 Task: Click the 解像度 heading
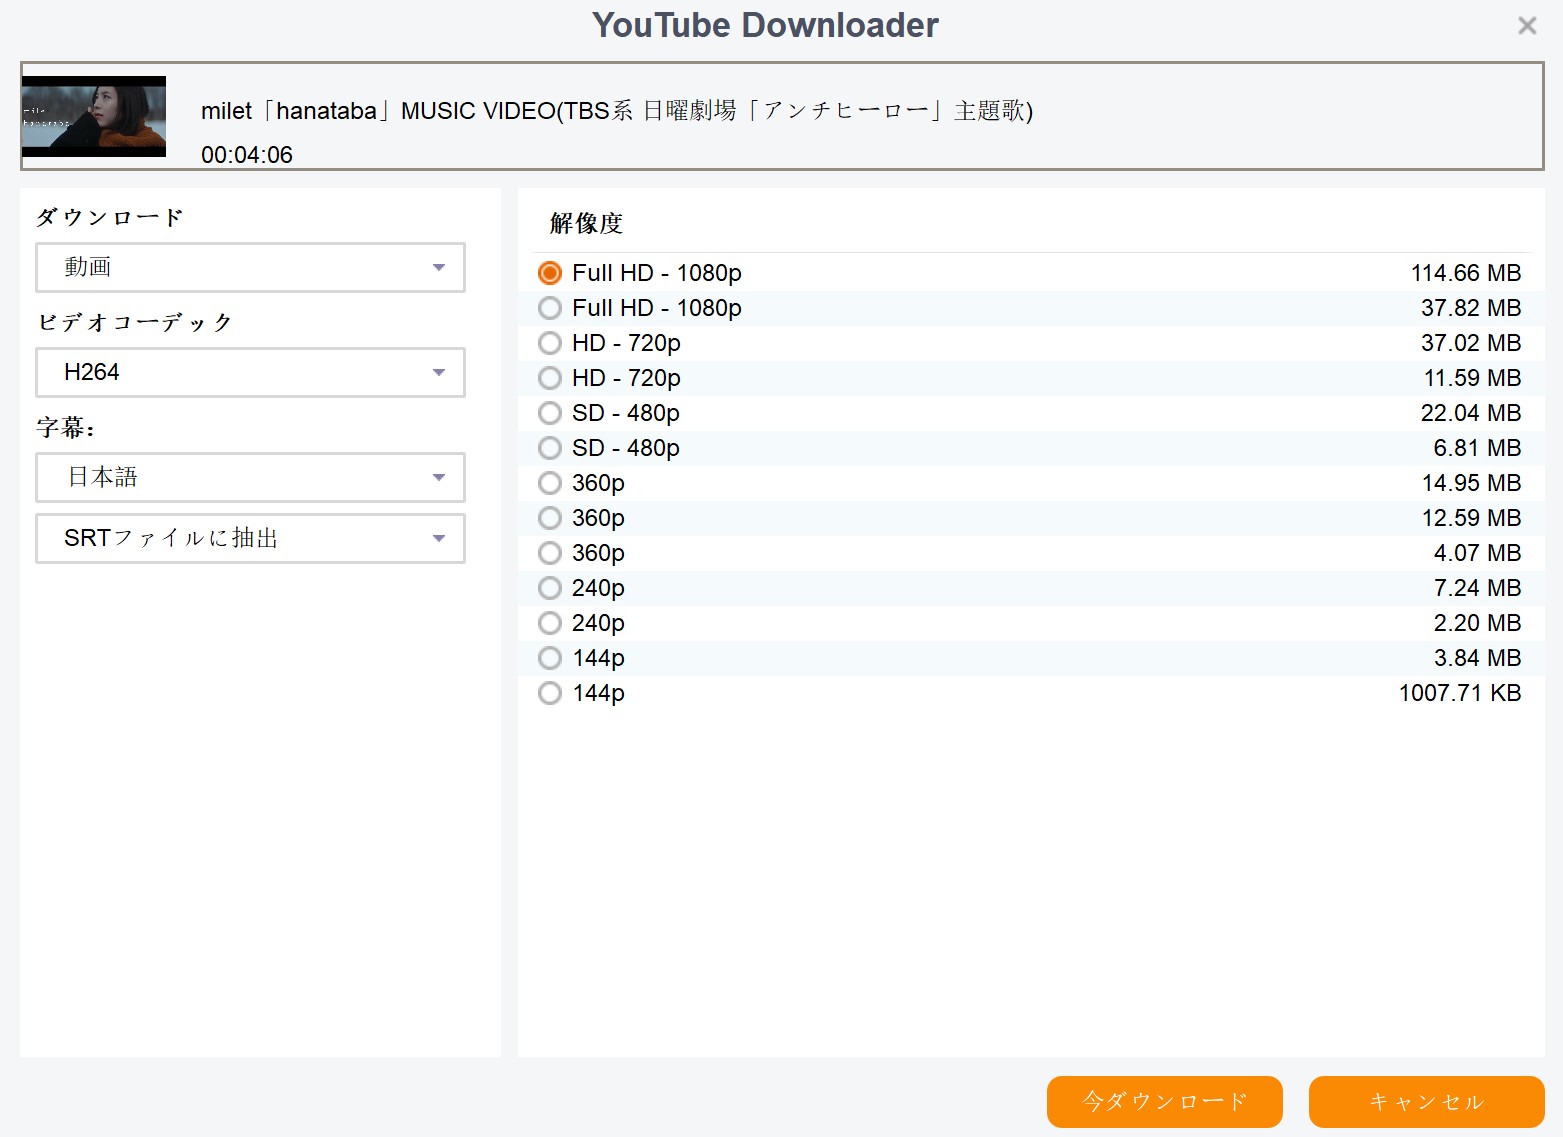pyautogui.click(x=587, y=223)
